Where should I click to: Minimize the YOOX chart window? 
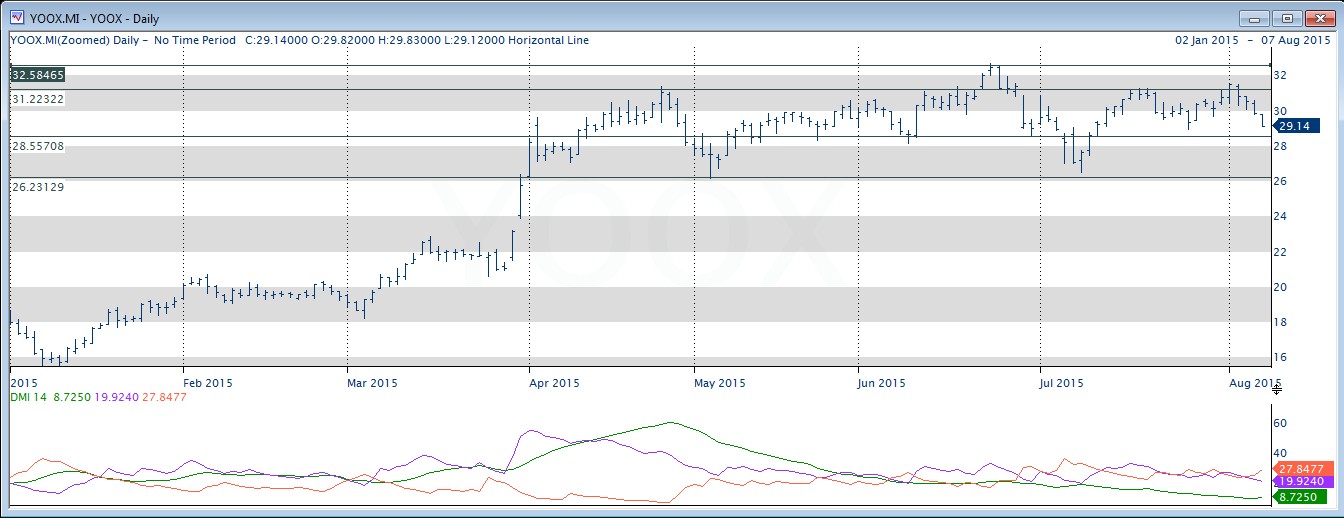(1254, 18)
